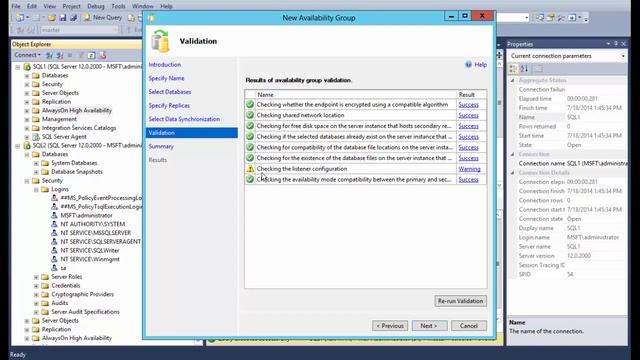This screenshot has width=640, height=360.
Task: Click the Alphabetical sort icon in Properties
Action: pyautogui.click(x=524, y=69)
